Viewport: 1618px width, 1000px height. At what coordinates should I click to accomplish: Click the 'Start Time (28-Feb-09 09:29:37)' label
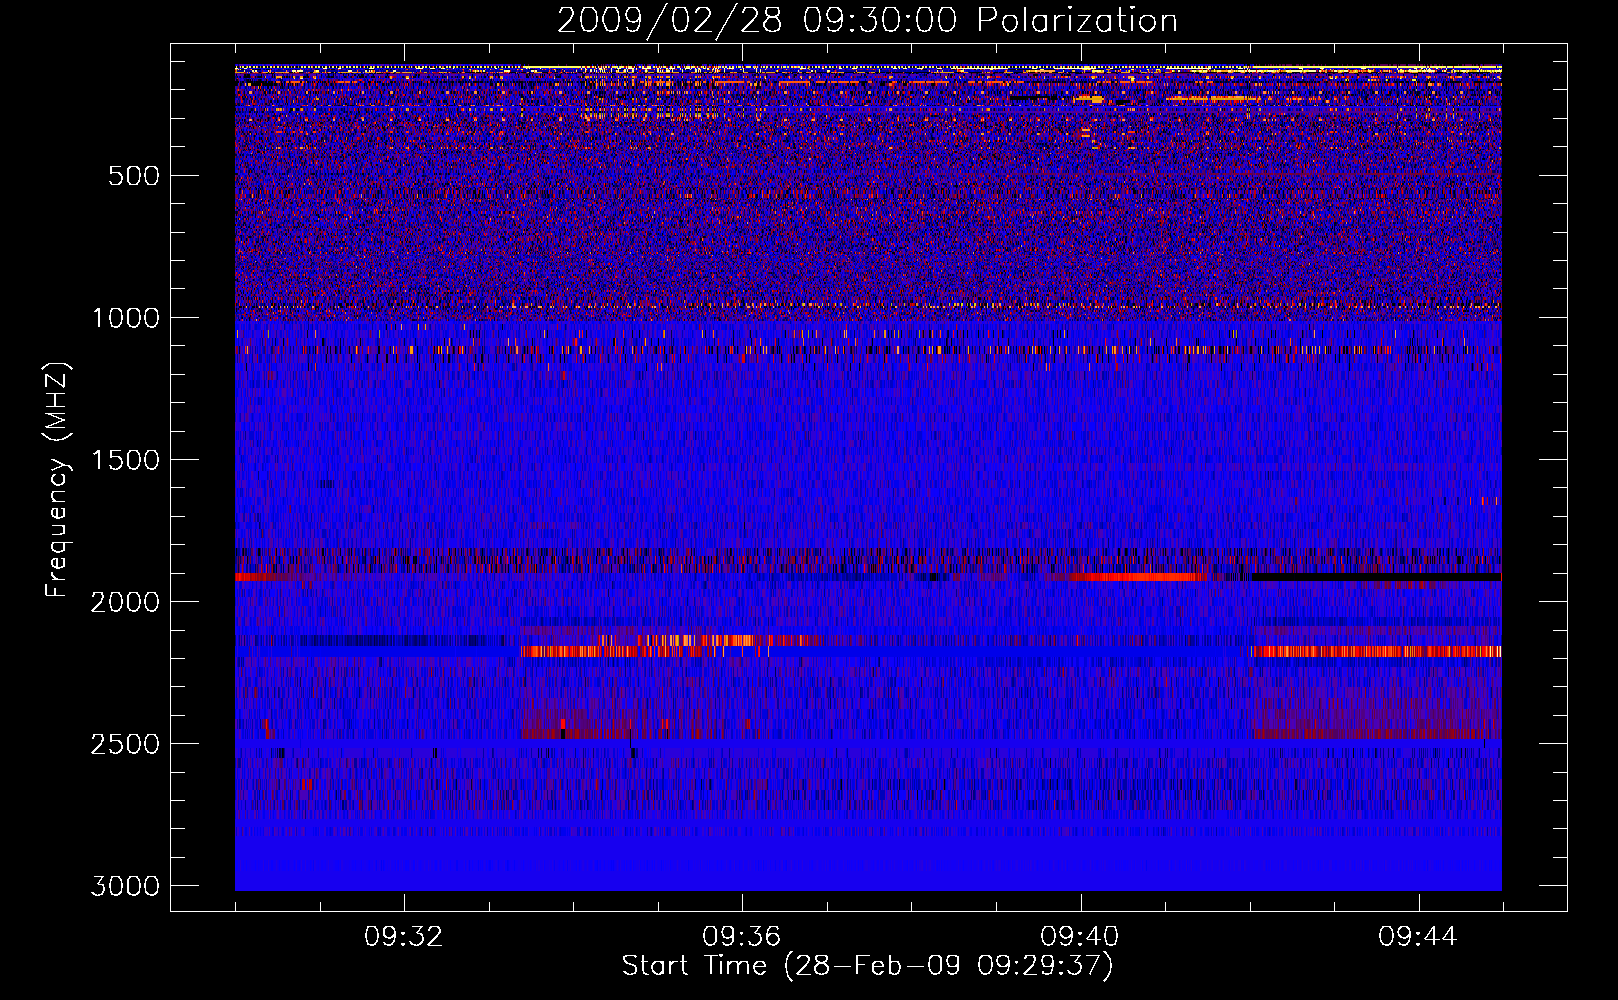coord(867,966)
